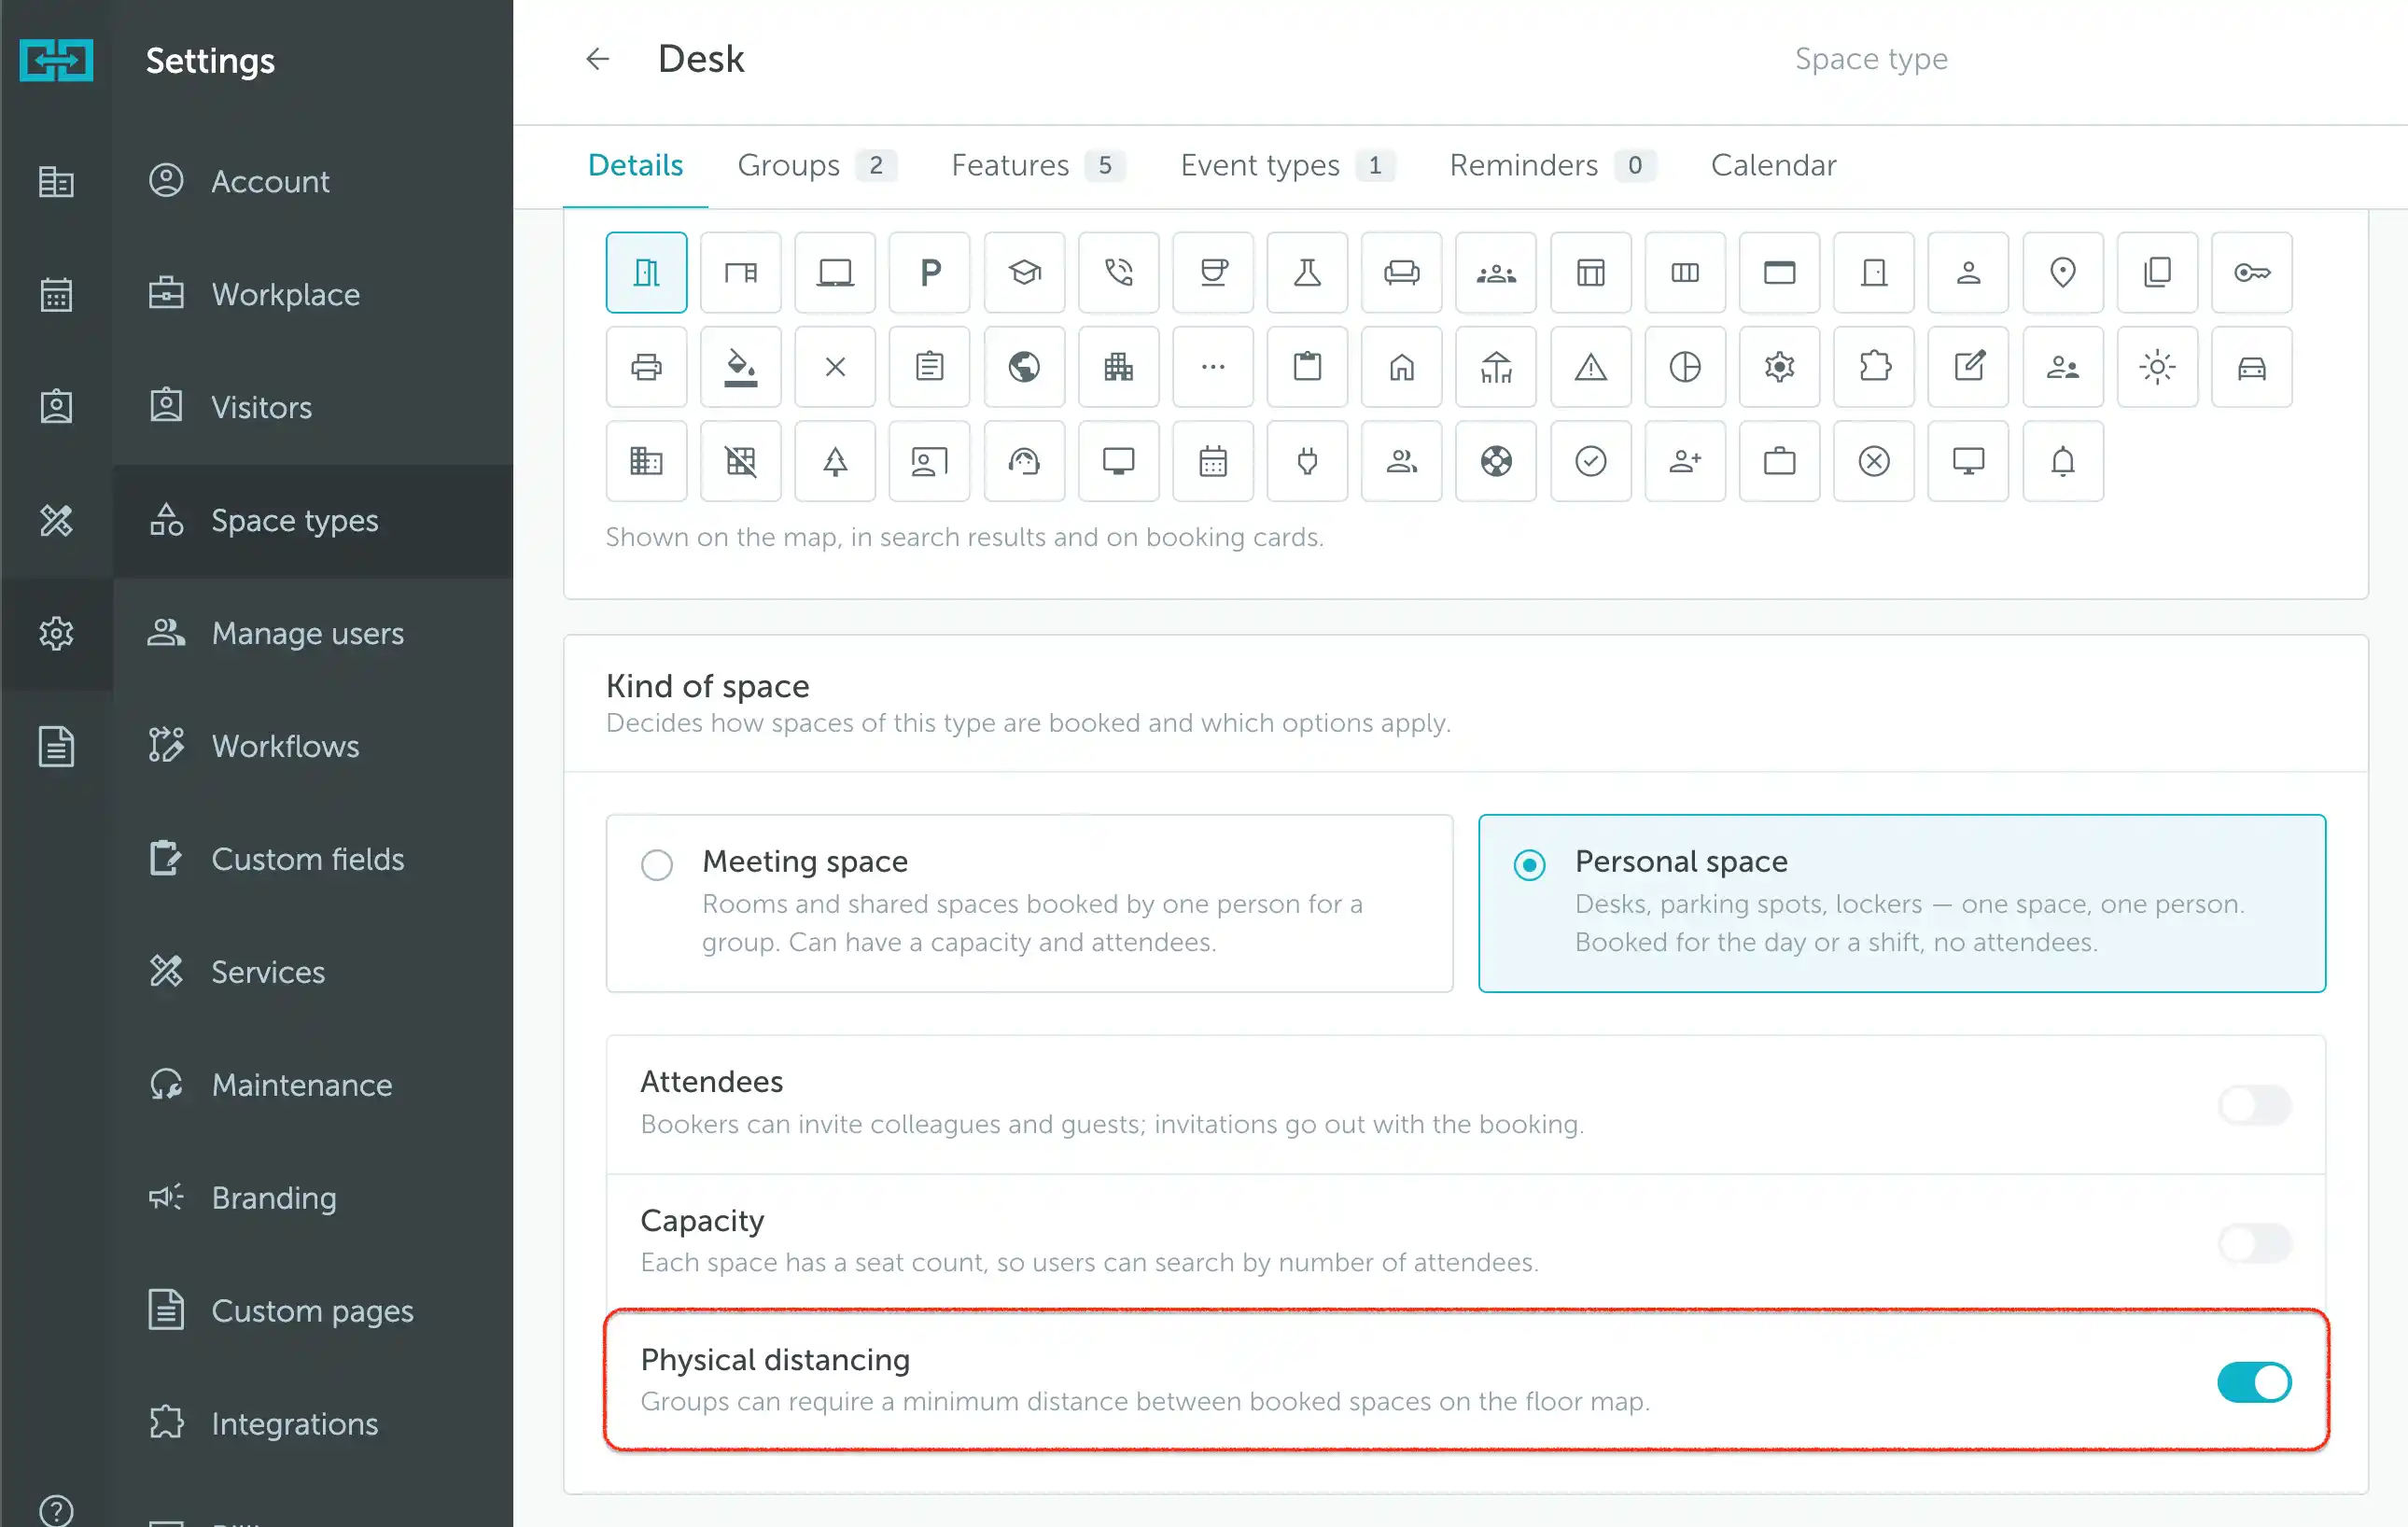Select the power plug icon
This screenshot has width=2408, height=1527.
(x=1307, y=461)
